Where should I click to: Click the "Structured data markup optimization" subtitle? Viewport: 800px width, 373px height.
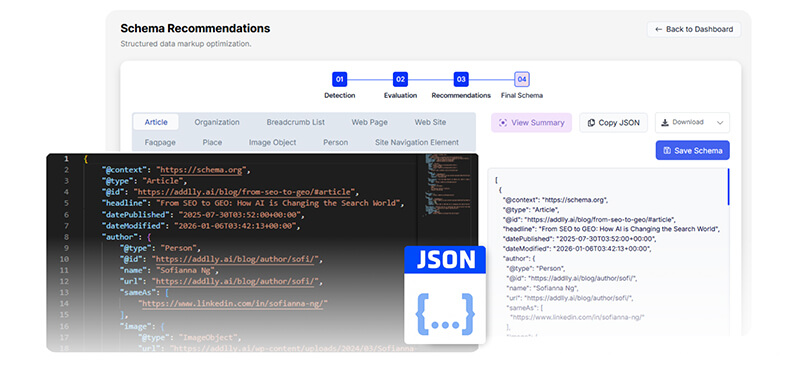click(186, 44)
